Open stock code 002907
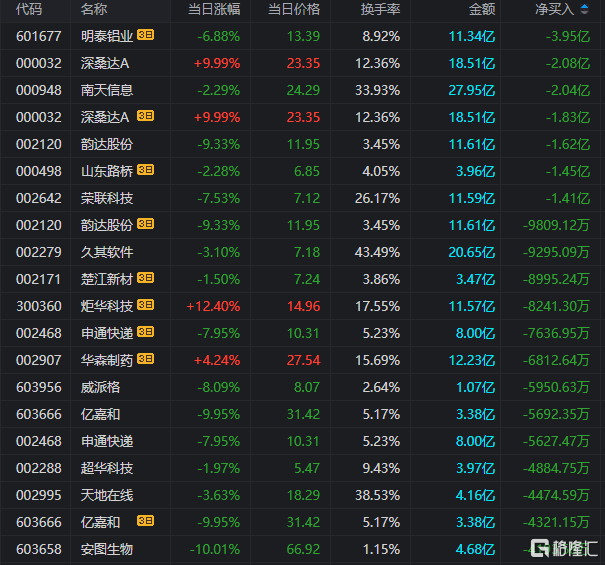Screen dimensions: 605x565 [39, 360]
